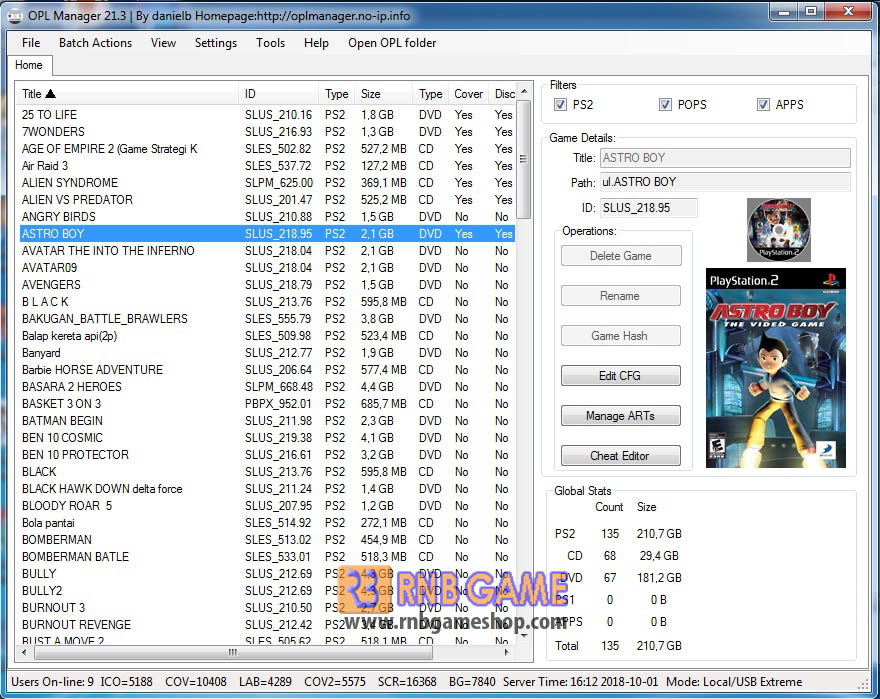Select the BASKET 3 ON 3 row

point(267,404)
